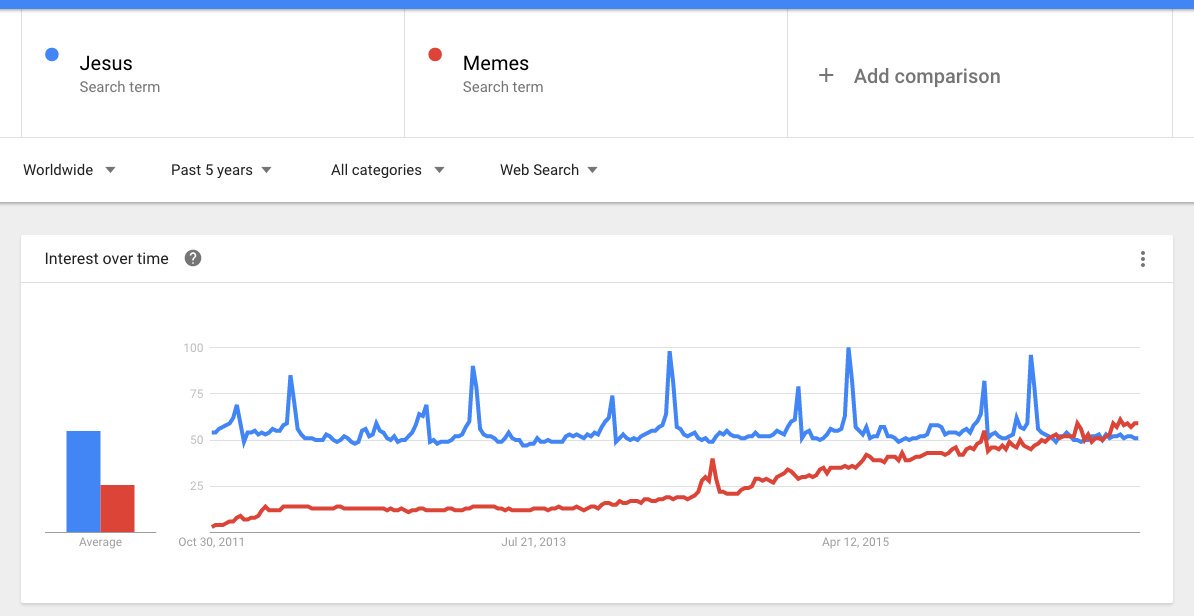This screenshot has width=1194, height=616.
Task: Click the red dot next to Memes
Action: click(435, 55)
